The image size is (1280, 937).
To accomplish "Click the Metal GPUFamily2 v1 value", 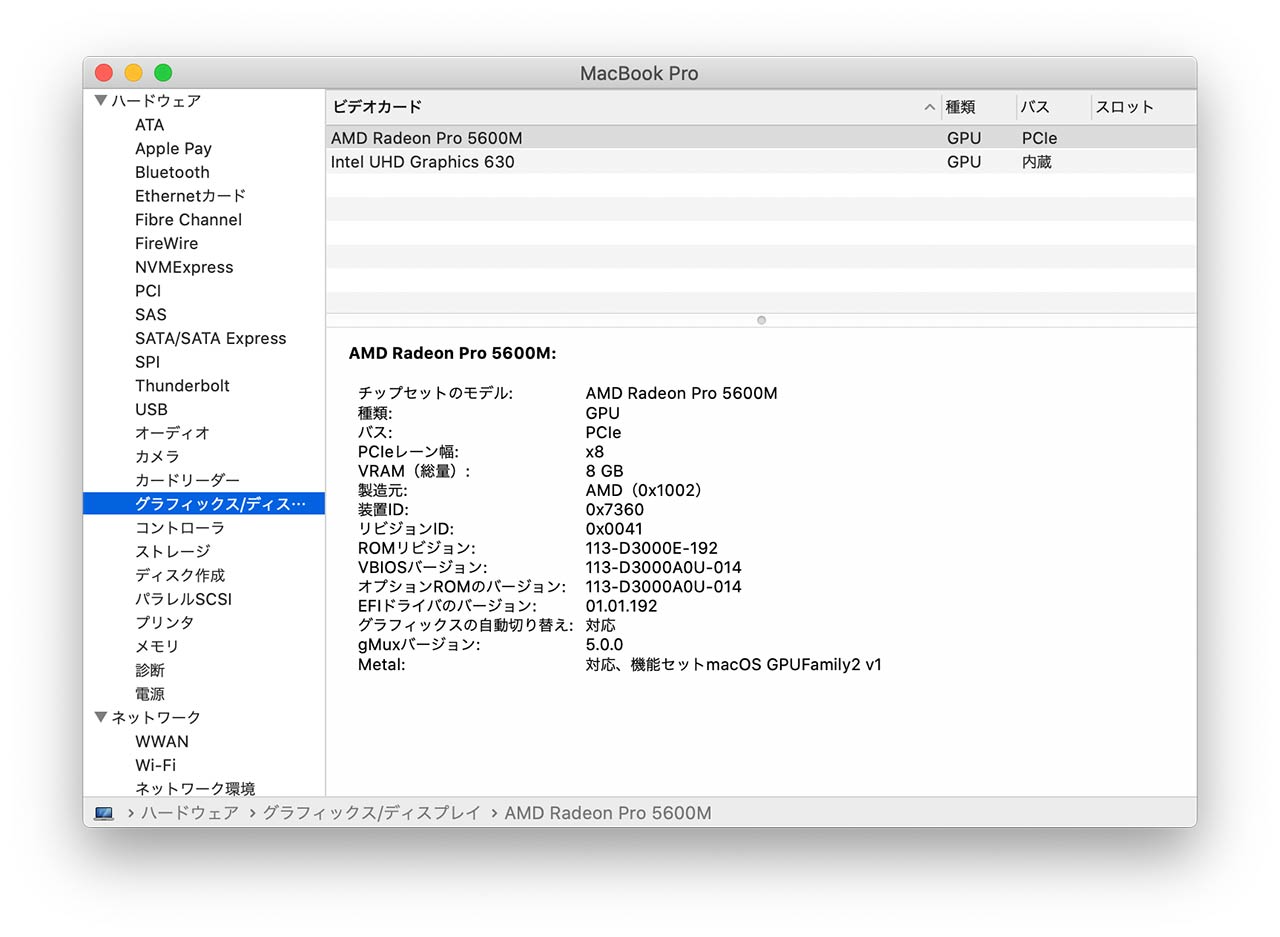I will [x=734, y=664].
